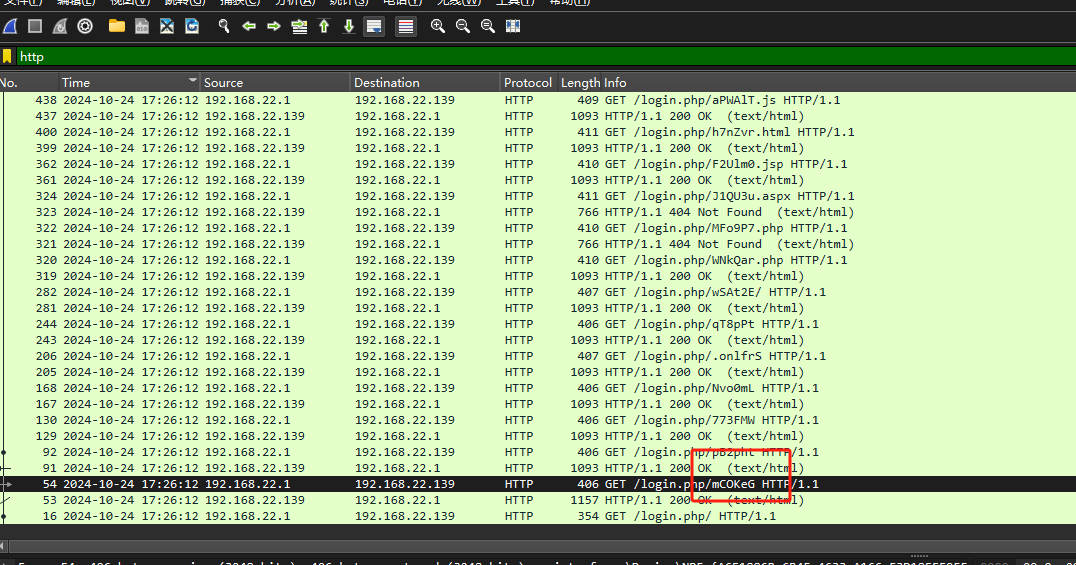Image resolution: width=1076 pixels, height=565 pixels.
Task: Open a capture file via folder icon
Action: (x=117, y=26)
